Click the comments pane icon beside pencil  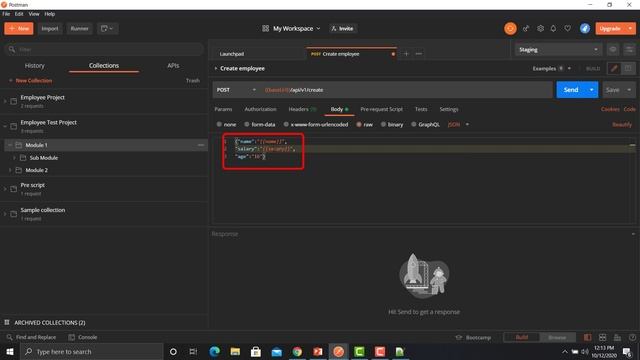628,69
